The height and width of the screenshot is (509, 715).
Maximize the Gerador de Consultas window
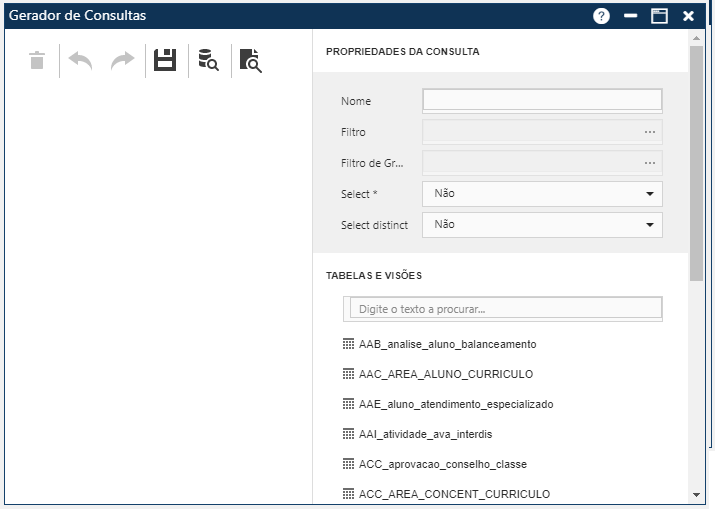pyautogui.click(x=659, y=16)
